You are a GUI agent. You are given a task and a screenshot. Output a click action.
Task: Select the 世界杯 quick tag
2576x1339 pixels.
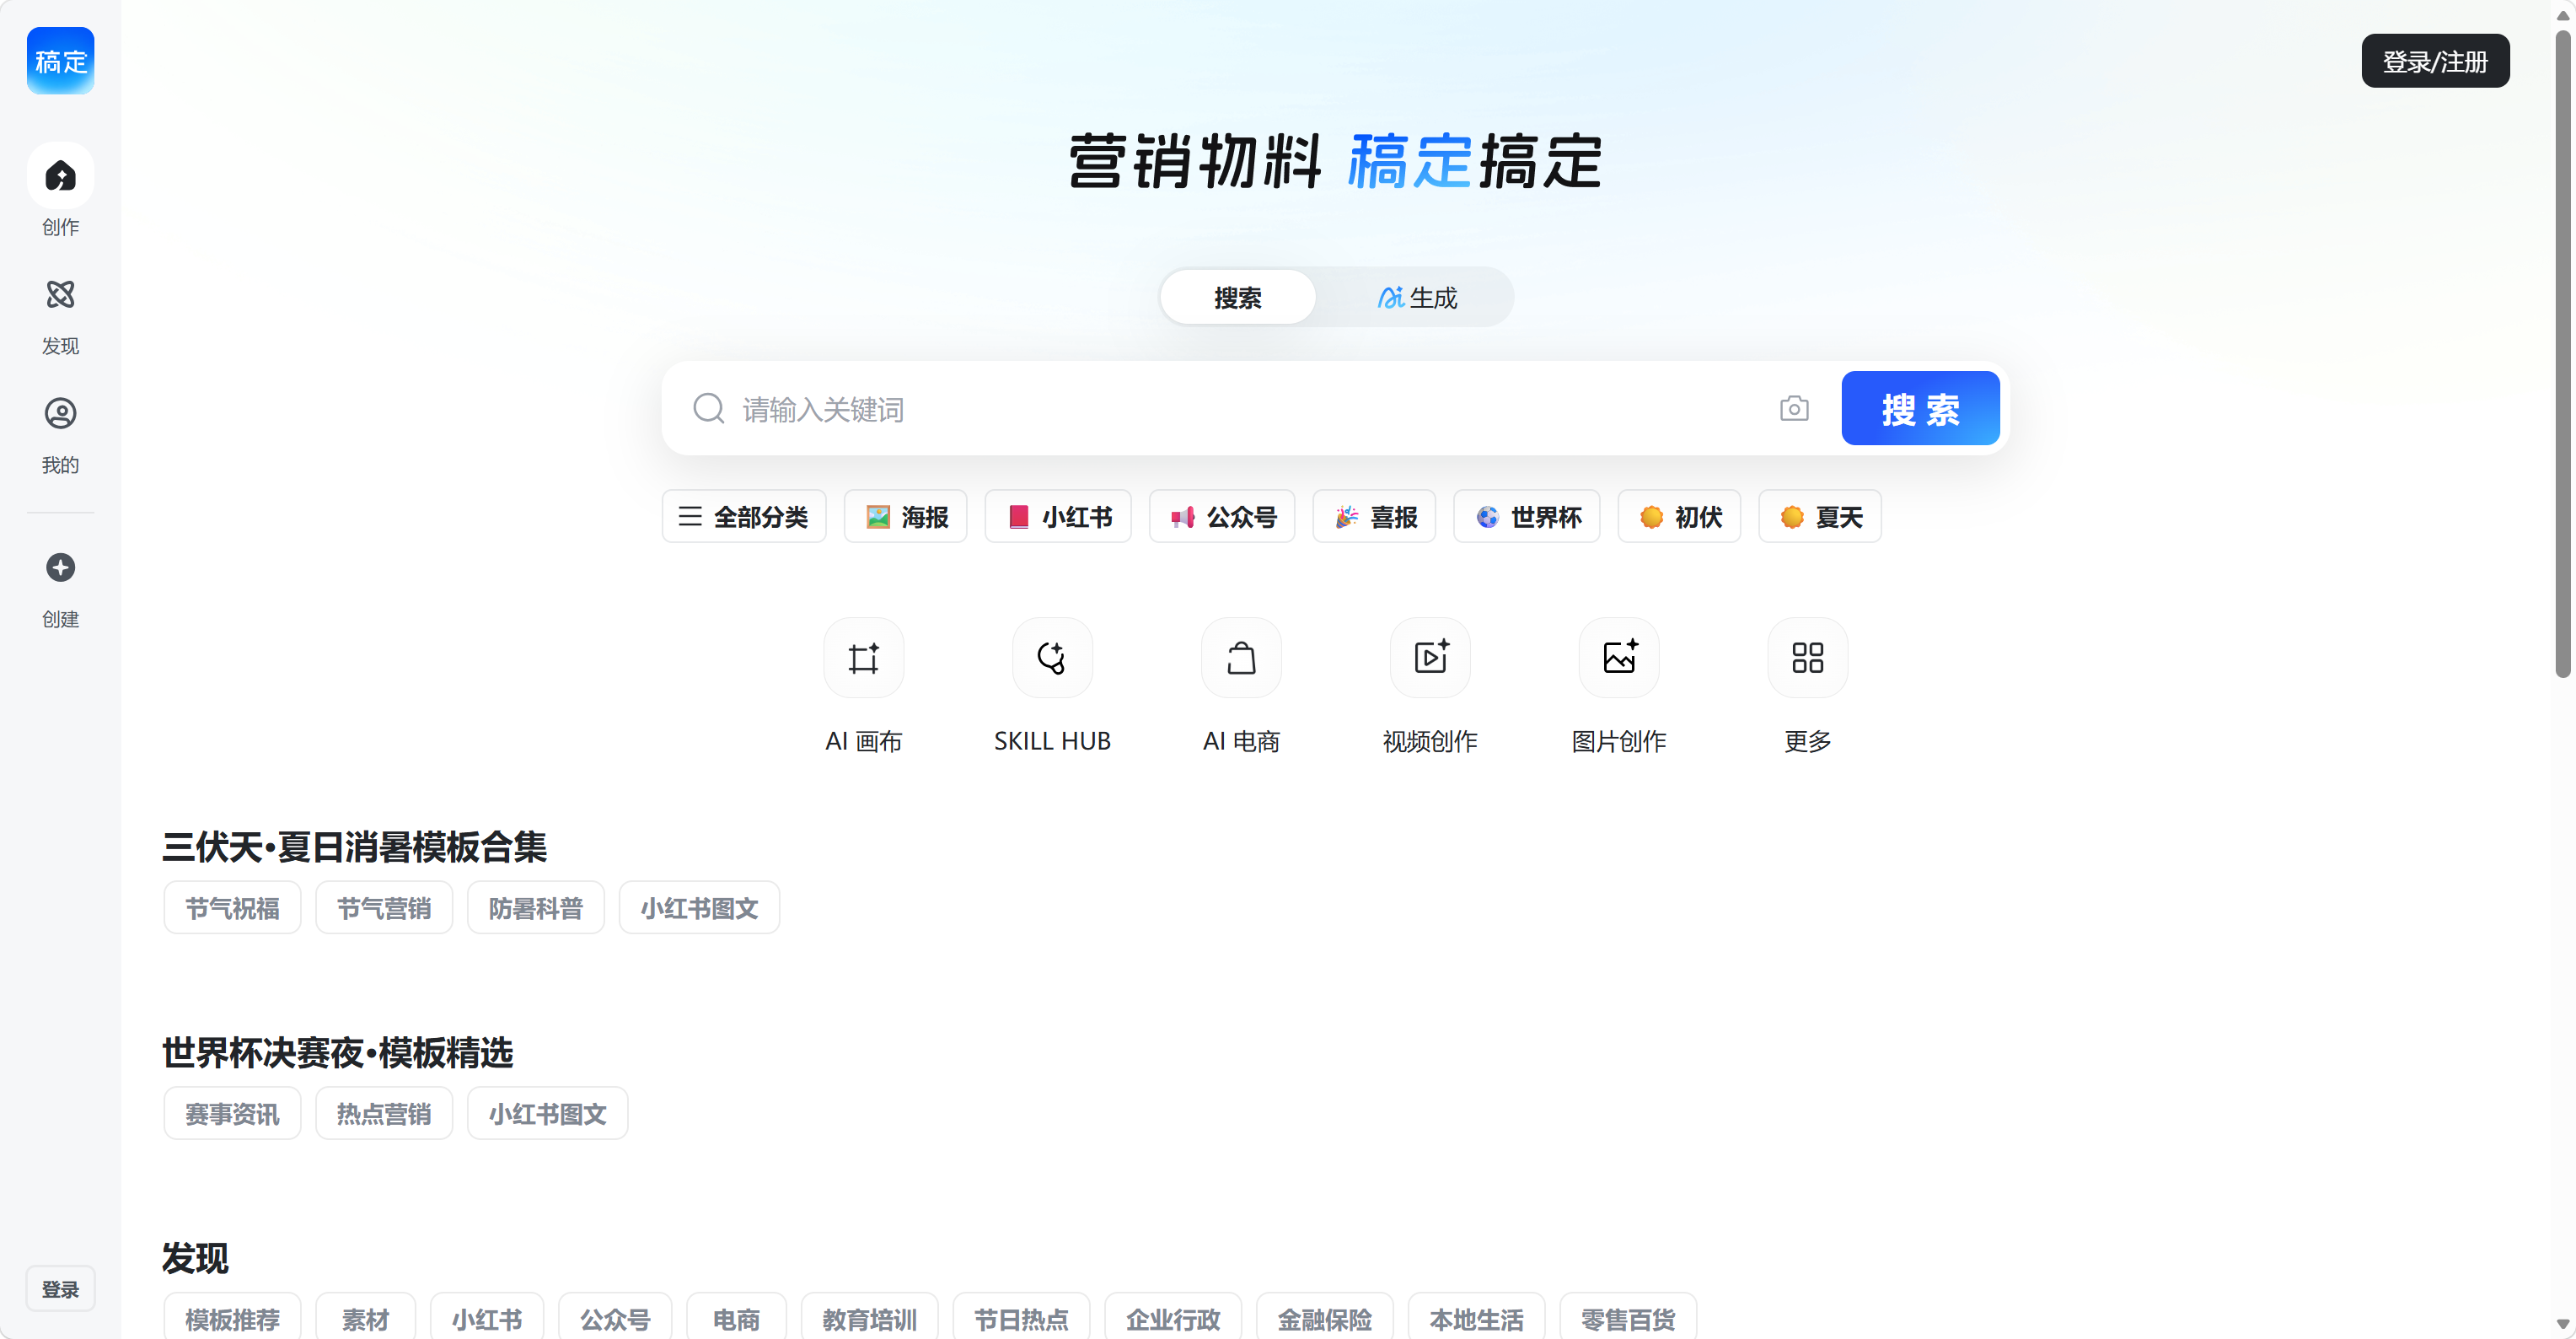(1527, 516)
